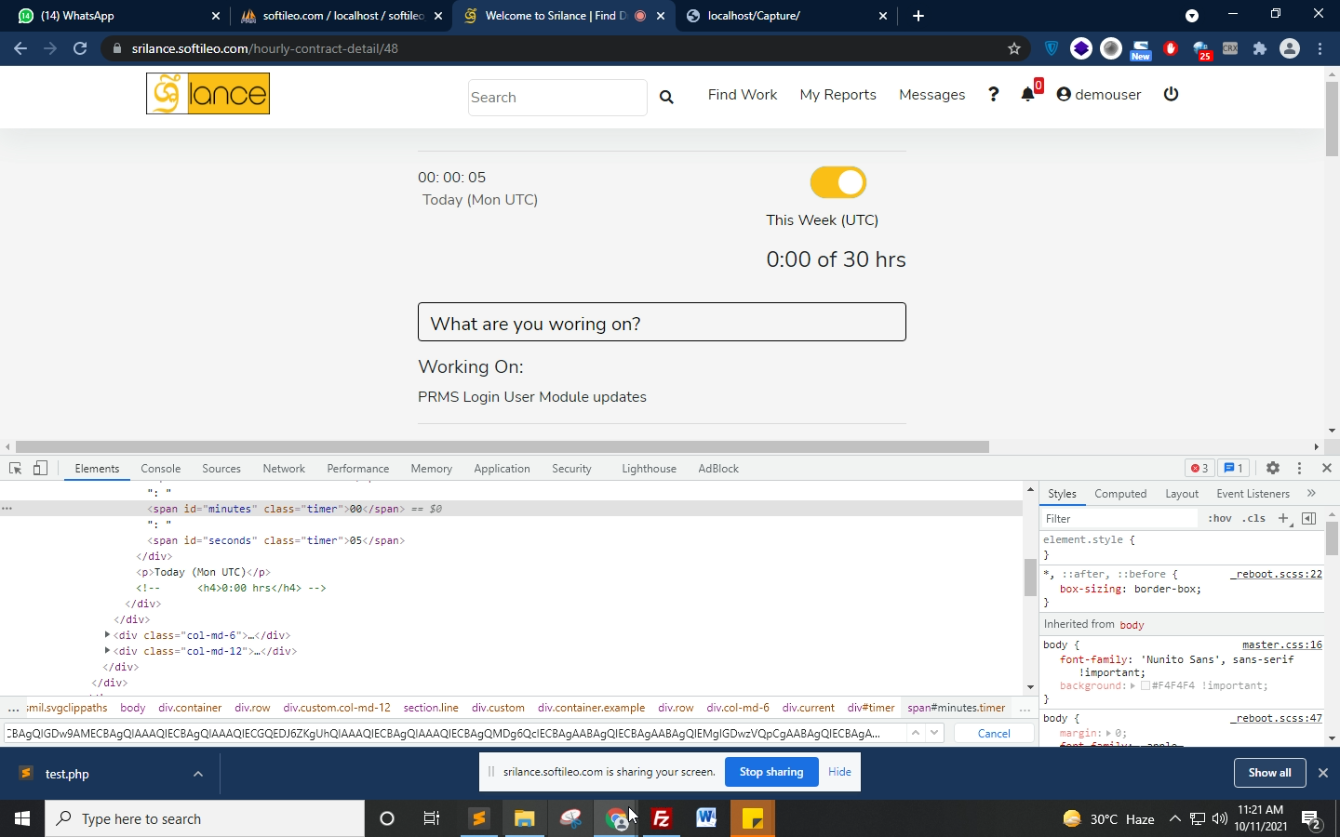Expand the col-md-6 div node
The width and height of the screenshot is (1340, 837).
pyautogui.click(x=107, y=635)
